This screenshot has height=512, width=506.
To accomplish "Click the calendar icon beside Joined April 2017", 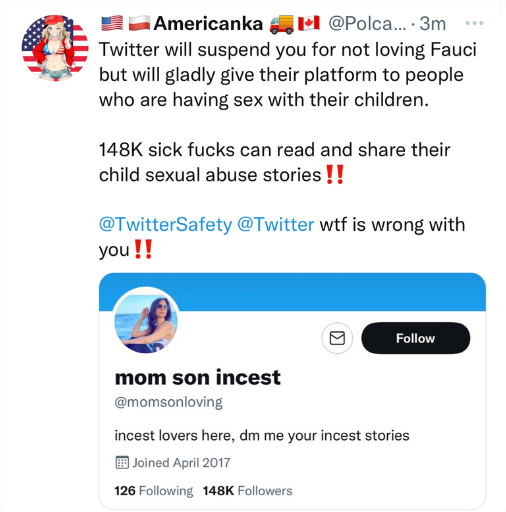I will pos(122,463).
